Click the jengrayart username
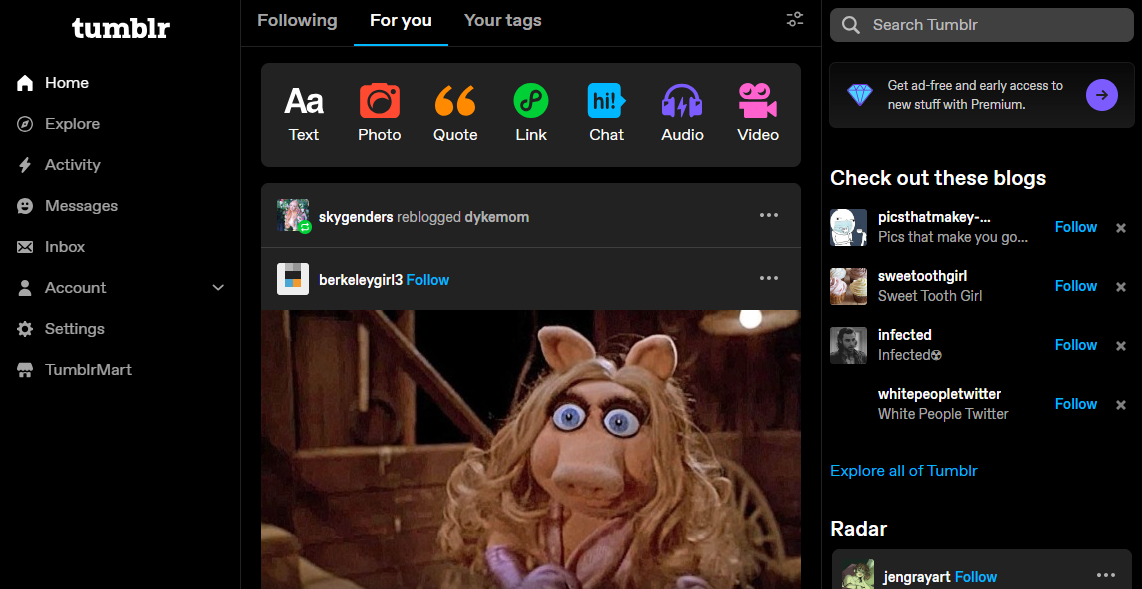This screenshot has width=1142, height=589. click(x=917, y=577)
